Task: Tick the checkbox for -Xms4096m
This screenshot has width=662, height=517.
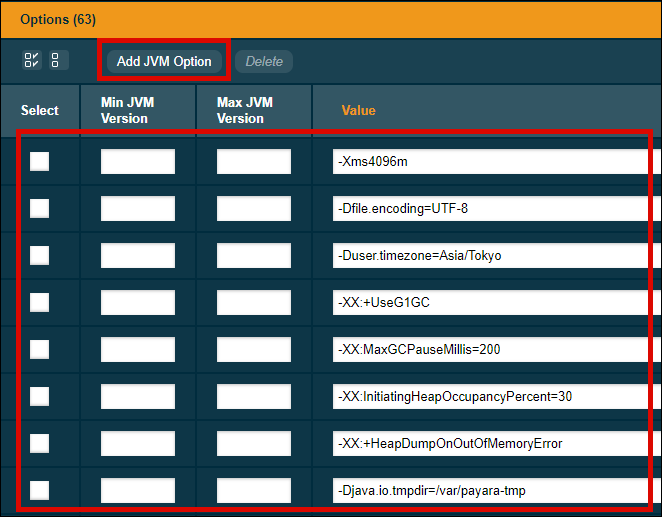Action: tap(39, 162)
